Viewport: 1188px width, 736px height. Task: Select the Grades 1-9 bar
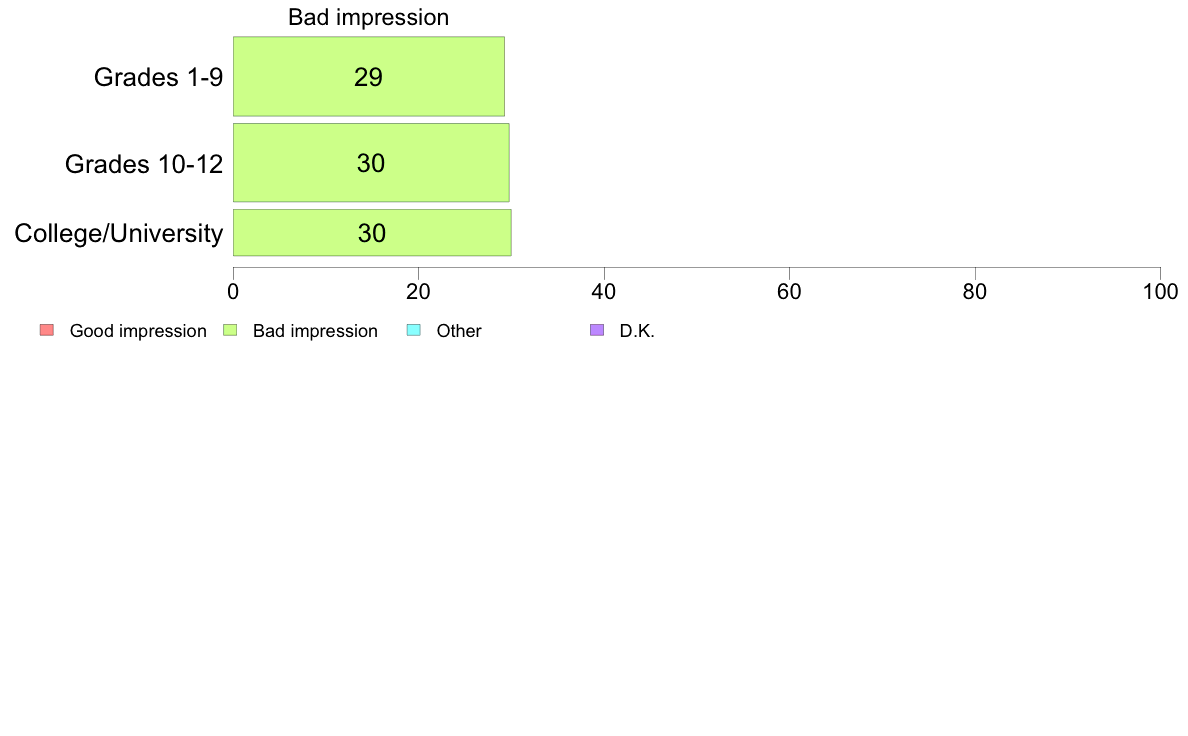click(x=369, y=77)
